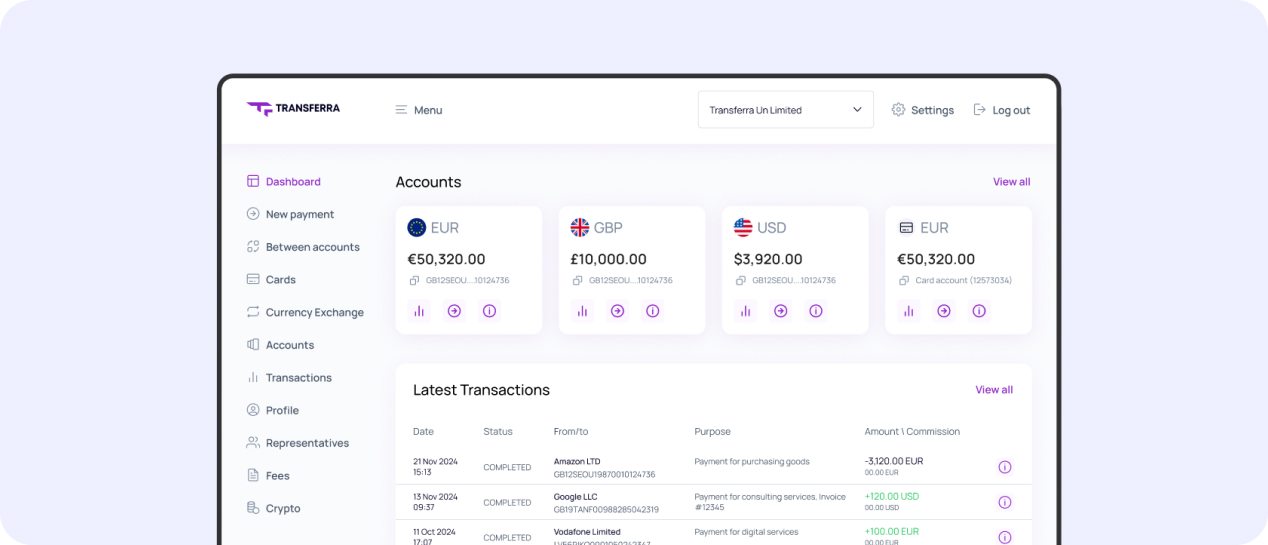Copy the USD account number icon
The image size is (1268, 545).
click(740, 281)
